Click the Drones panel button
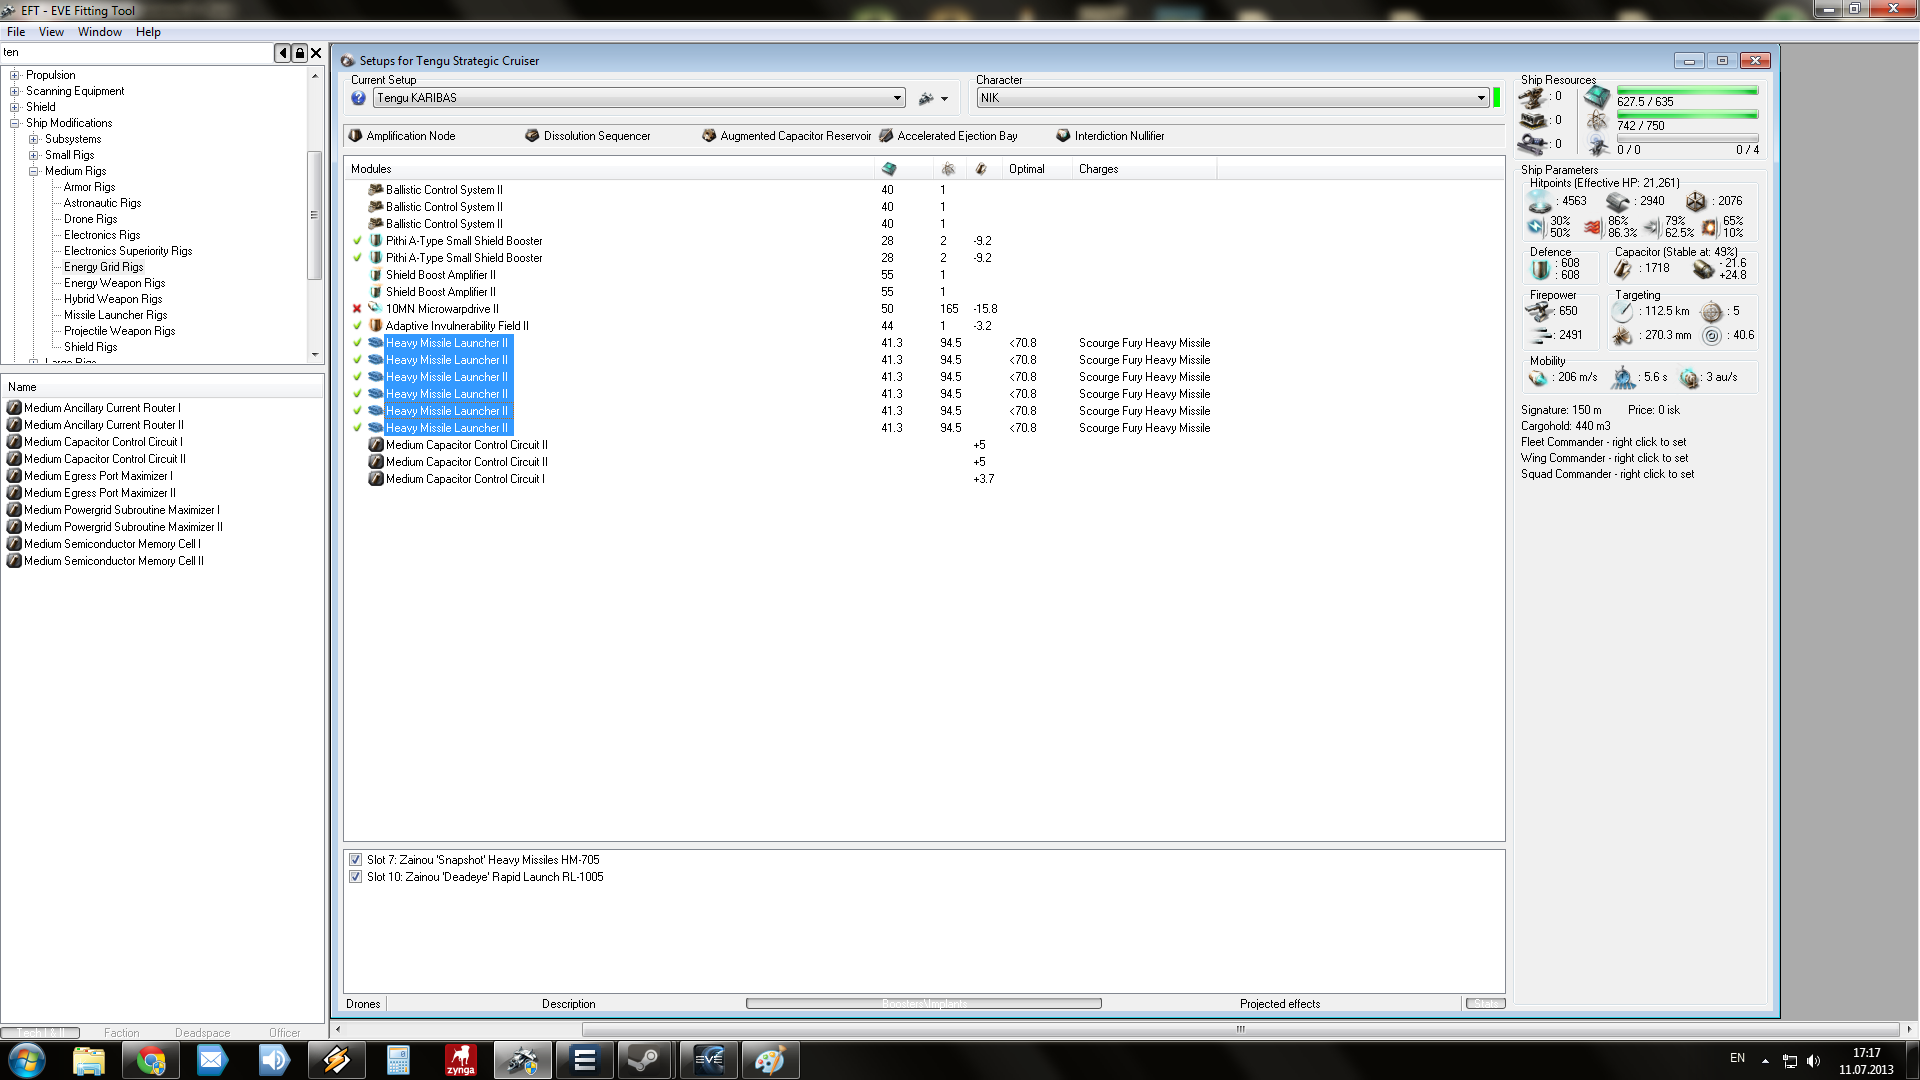Screen dimensions: 1920x1080 [x=363, y=1004]
